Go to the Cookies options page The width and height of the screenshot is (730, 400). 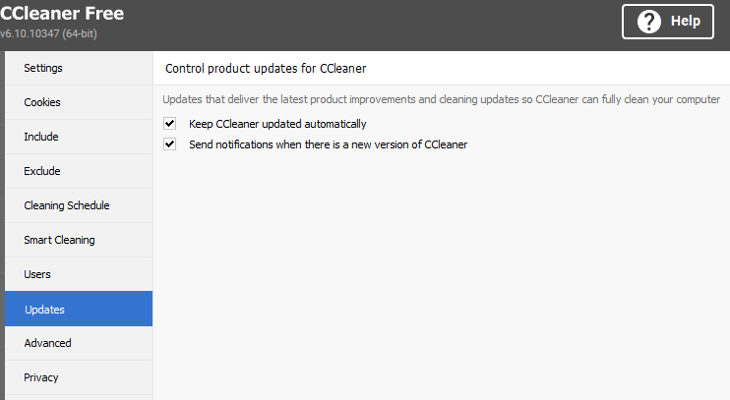43,102
